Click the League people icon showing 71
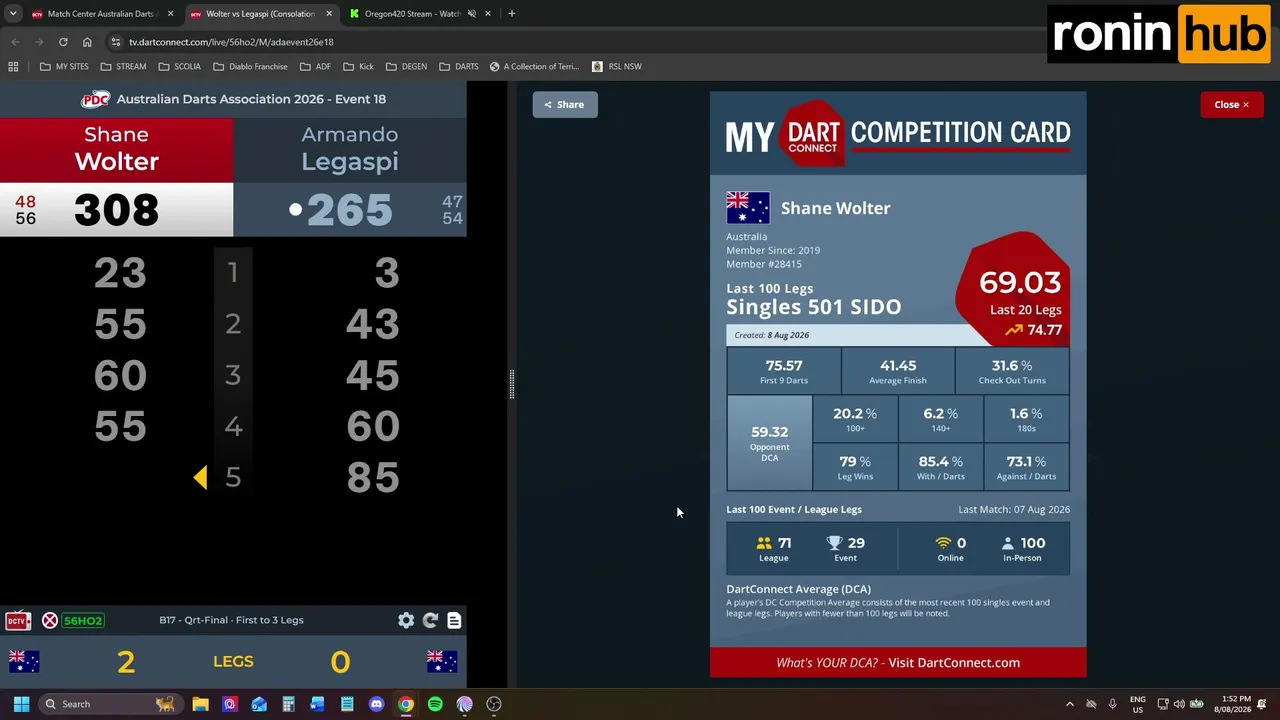 764,543
